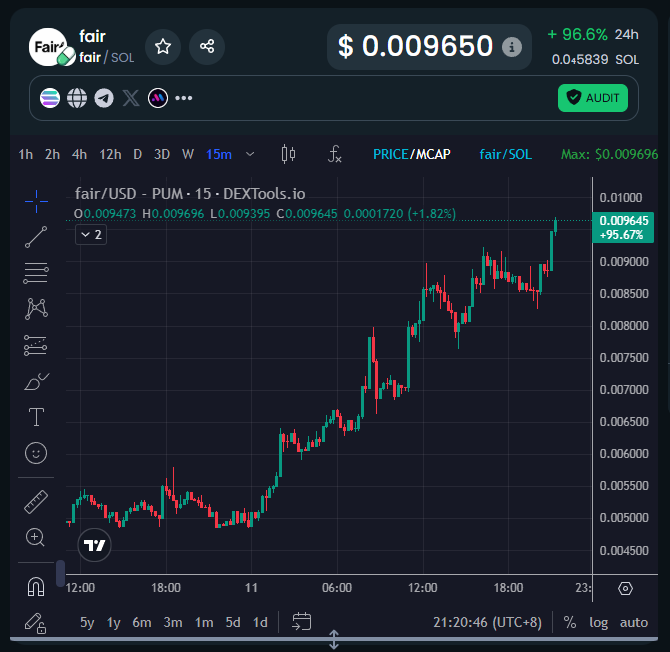Click the Max: $0.009696 label
The height and width of the screenshot is (652, 670).
[x=609, y=154]
